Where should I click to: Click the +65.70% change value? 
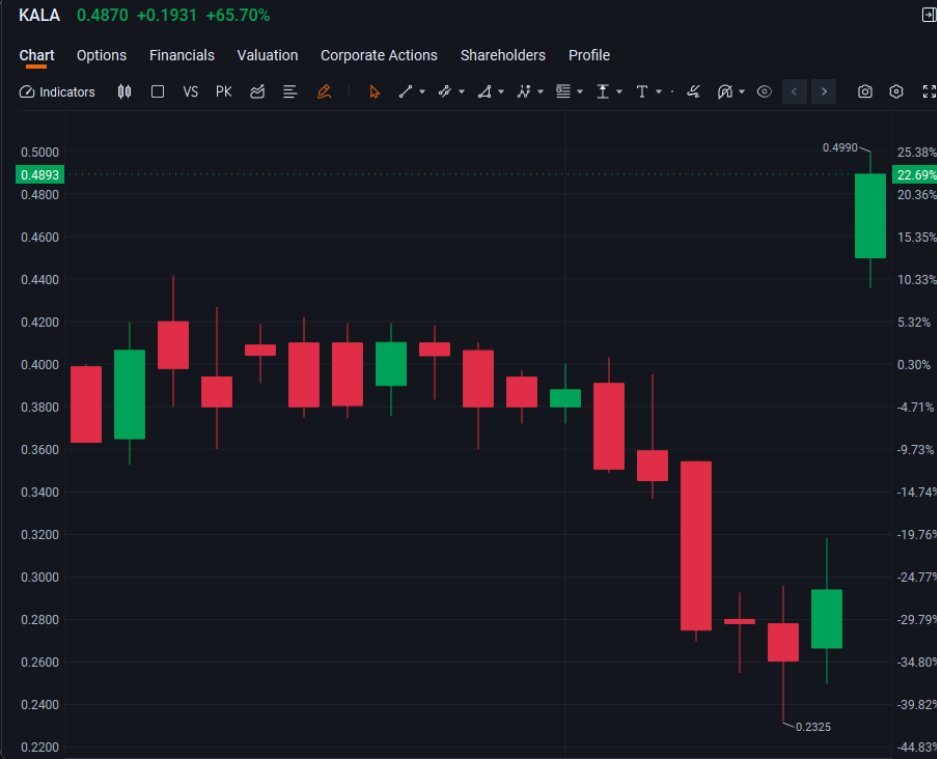pos(237,15)
